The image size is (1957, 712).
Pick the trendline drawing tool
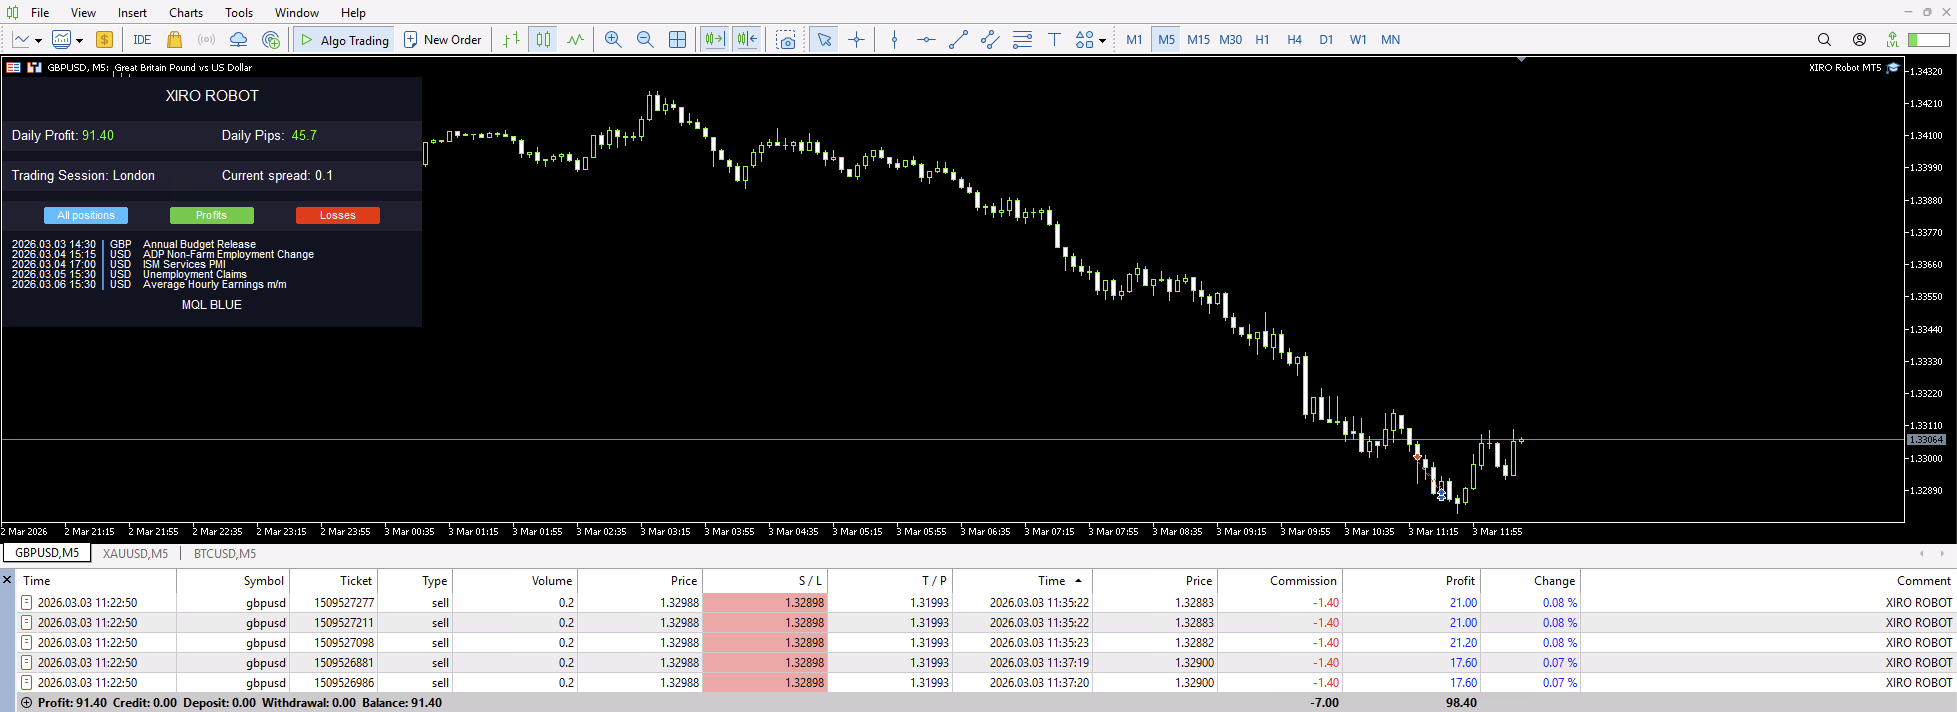(x=958, y=40)
